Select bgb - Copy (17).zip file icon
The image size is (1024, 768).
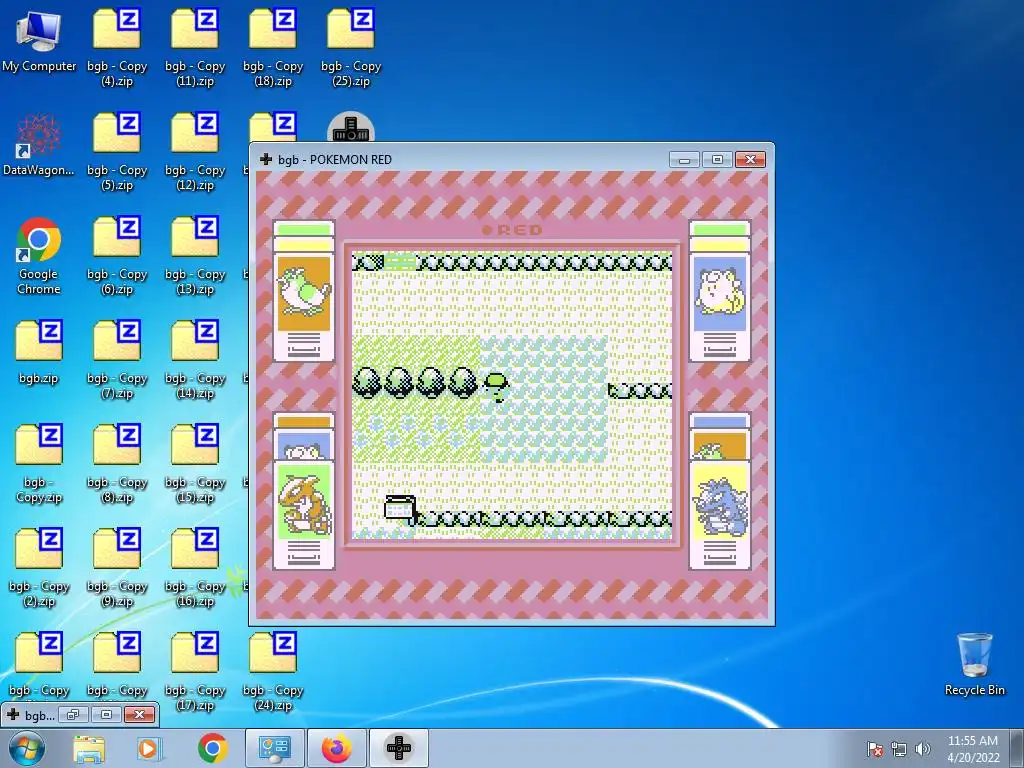(195, 672)
